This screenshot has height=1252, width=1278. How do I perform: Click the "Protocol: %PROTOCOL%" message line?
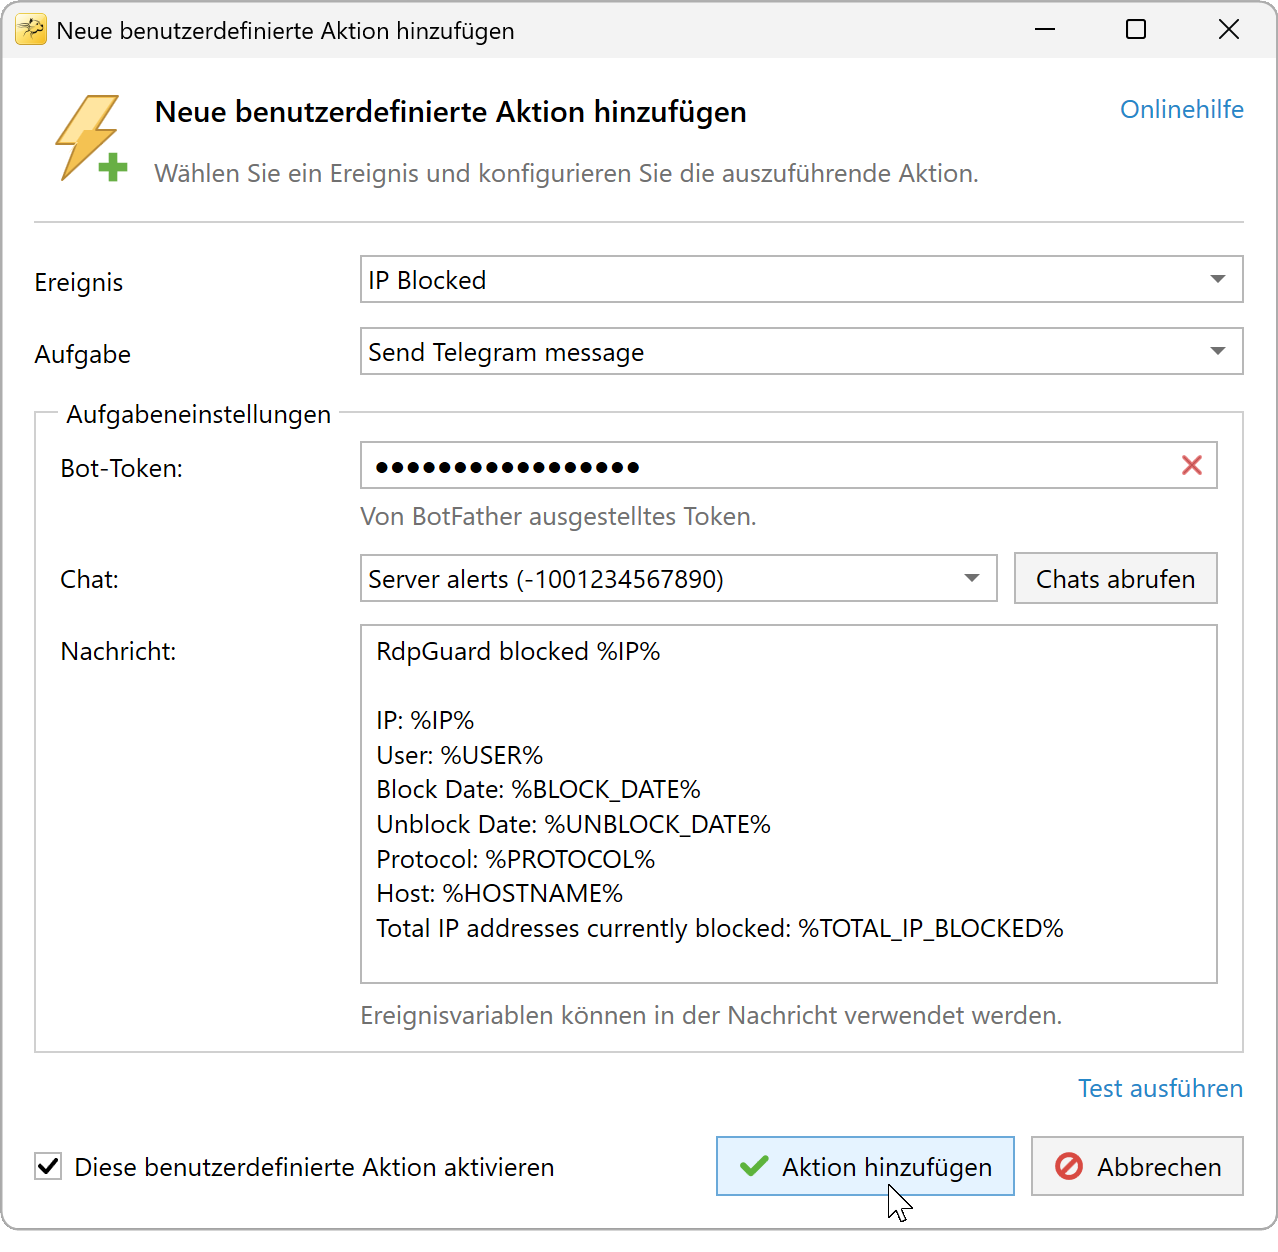[515, 859]
